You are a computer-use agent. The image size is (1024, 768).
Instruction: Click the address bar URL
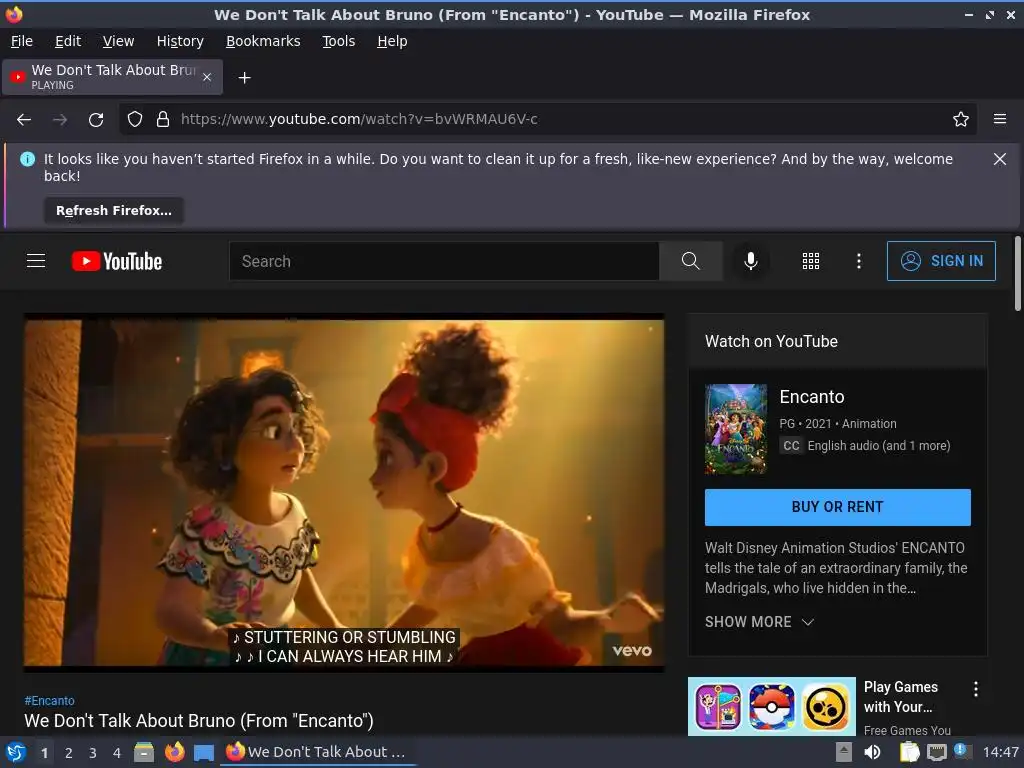point(359,120)
